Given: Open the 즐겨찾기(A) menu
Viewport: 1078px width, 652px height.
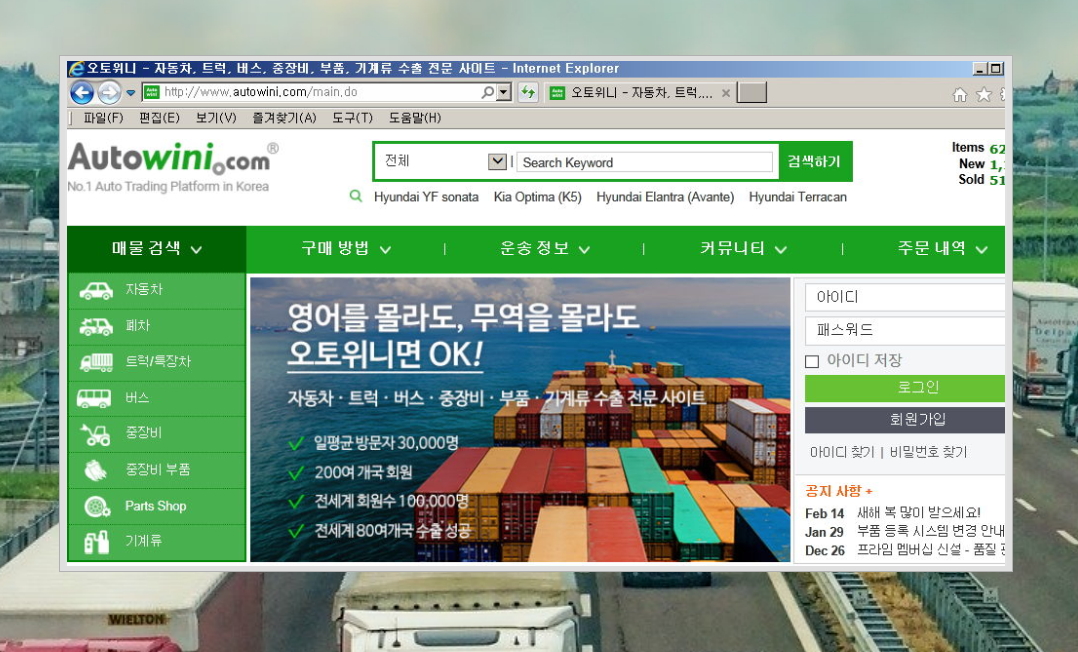Looking at the screenshot, I should coord(284,118).
